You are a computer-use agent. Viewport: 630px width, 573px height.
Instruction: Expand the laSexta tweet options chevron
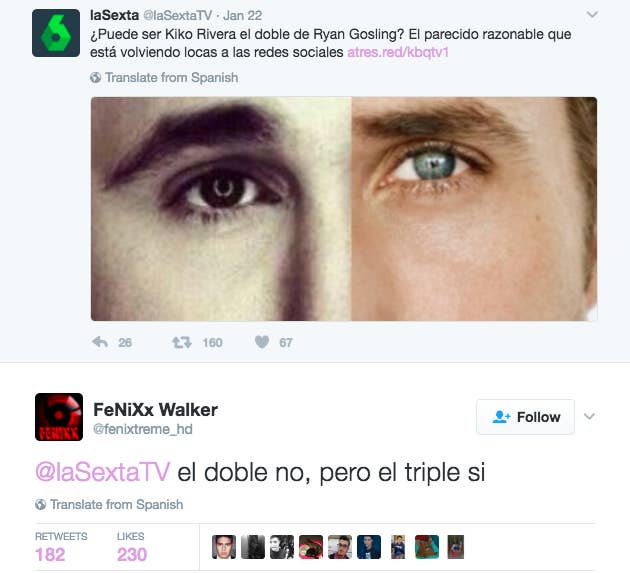(x=592, y=15)
